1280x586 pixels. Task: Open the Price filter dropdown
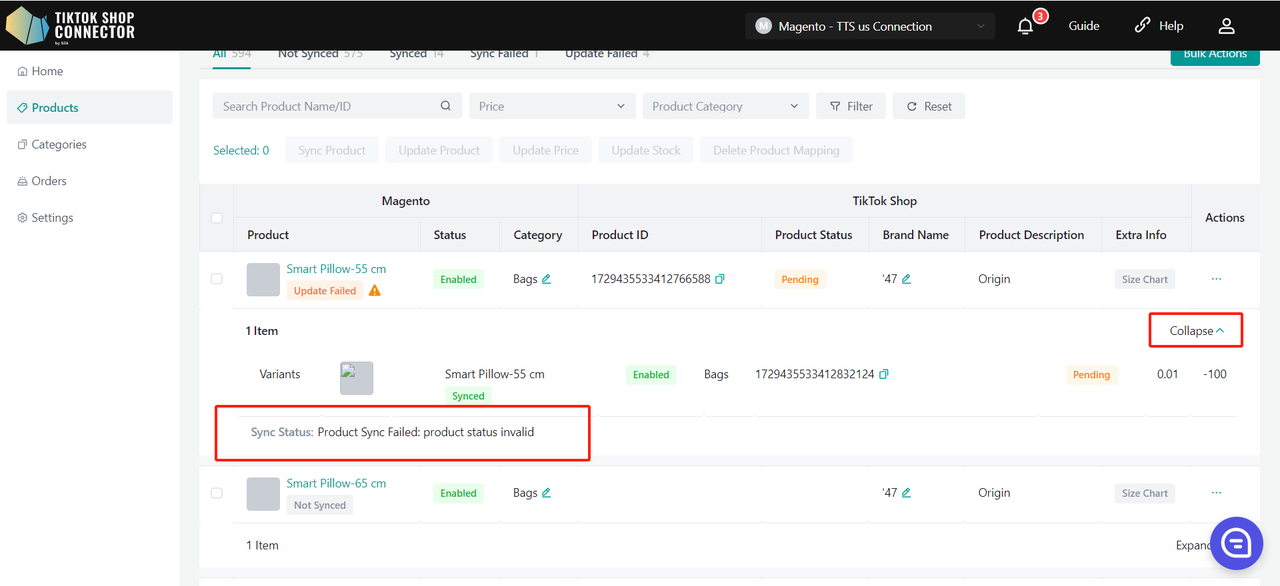tap(552, 106)
